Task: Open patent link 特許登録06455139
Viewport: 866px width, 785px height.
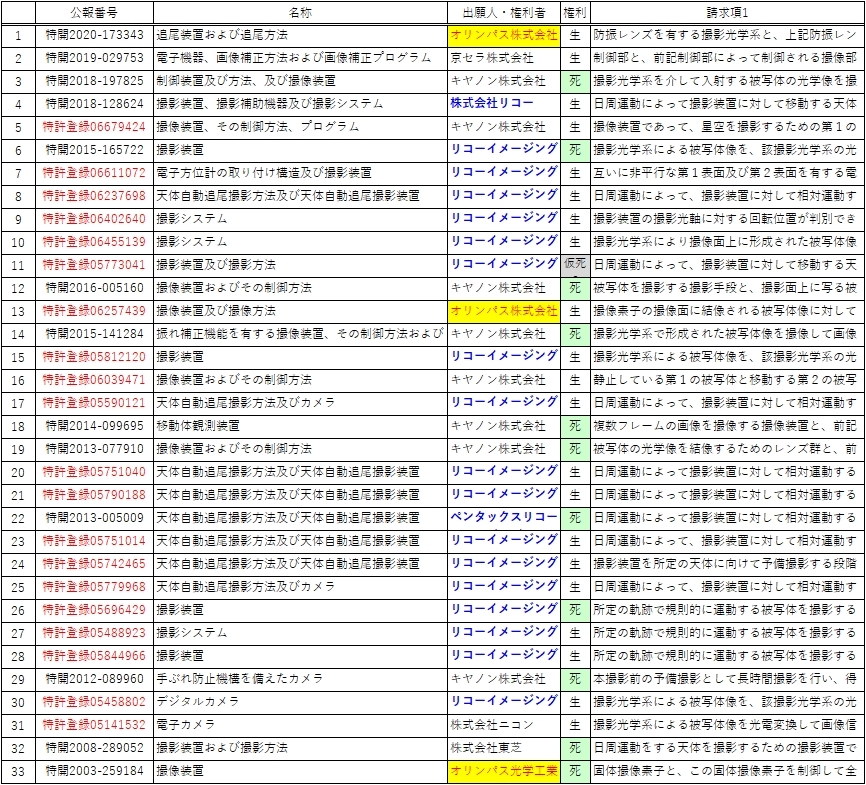Action: (x=94, y=242)
